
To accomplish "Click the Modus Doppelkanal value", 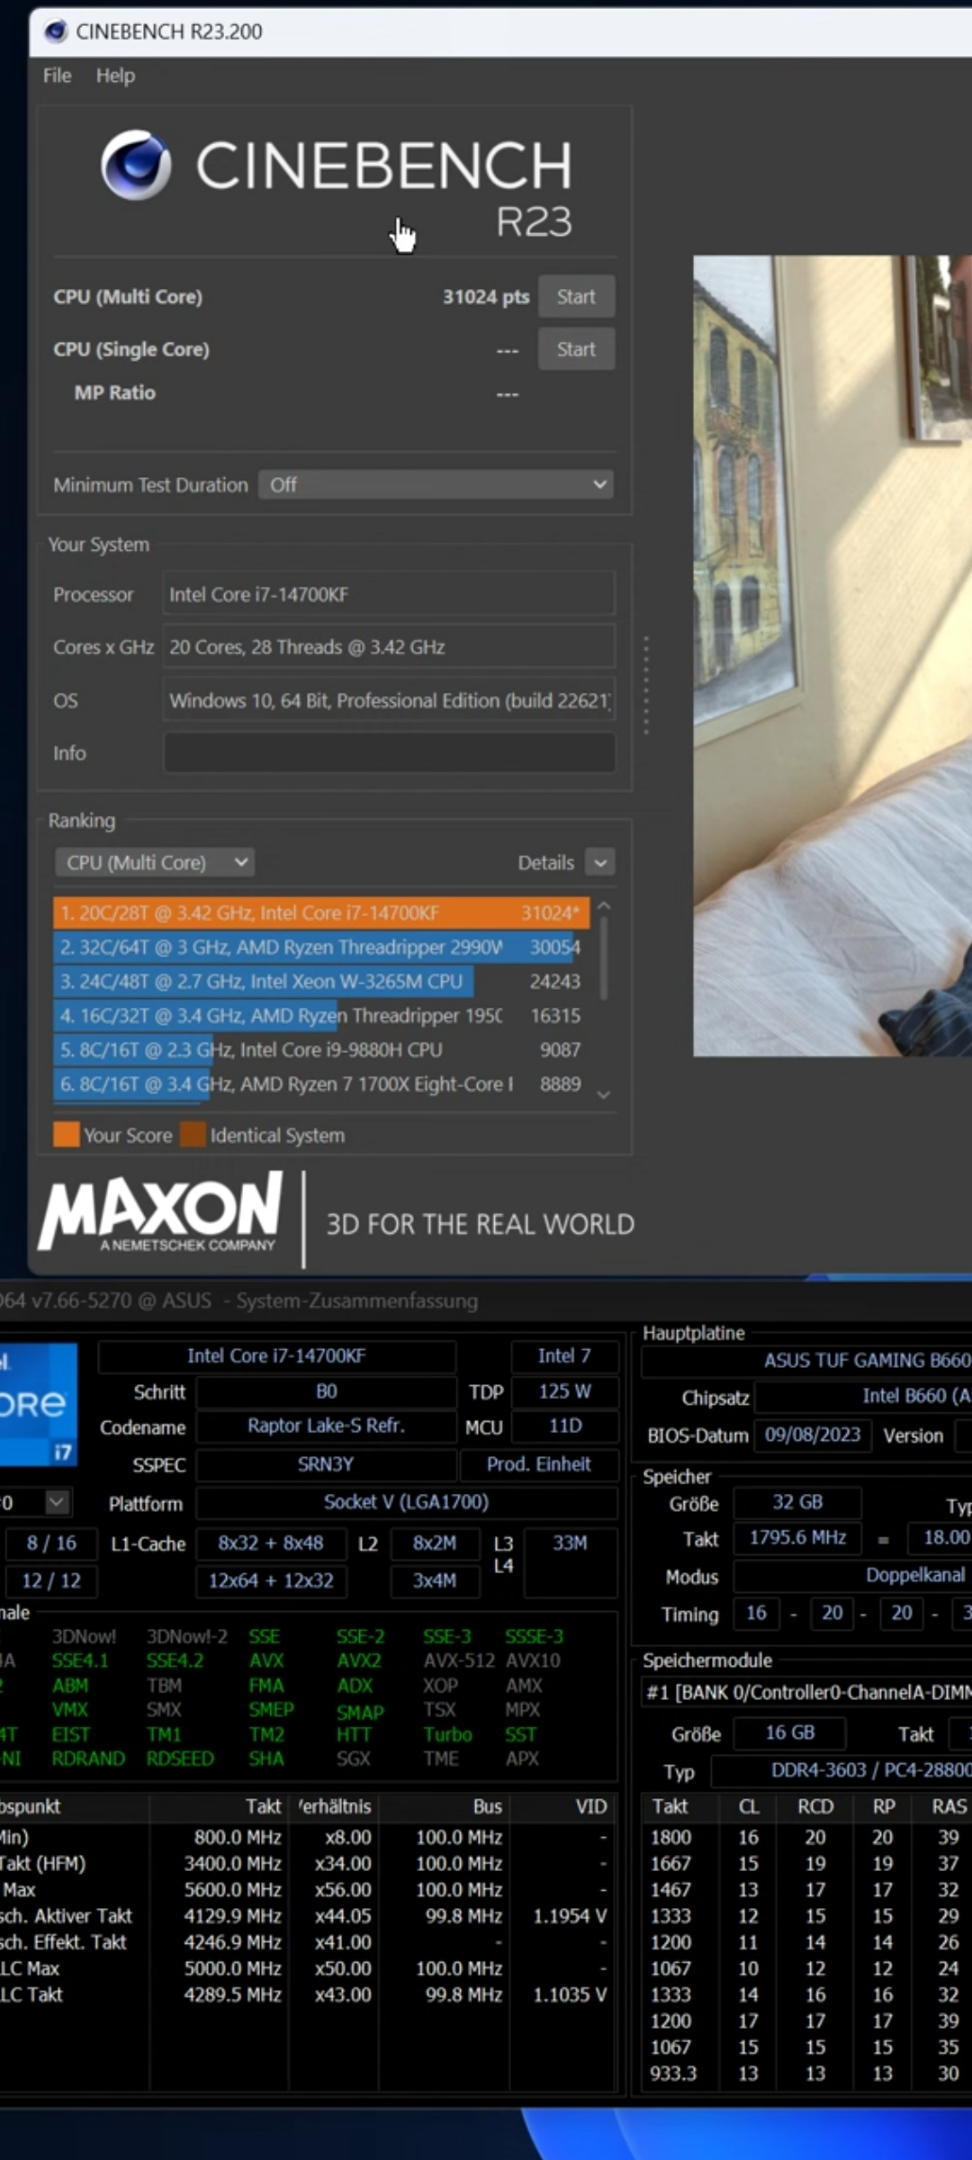I will click(853, 1575).
